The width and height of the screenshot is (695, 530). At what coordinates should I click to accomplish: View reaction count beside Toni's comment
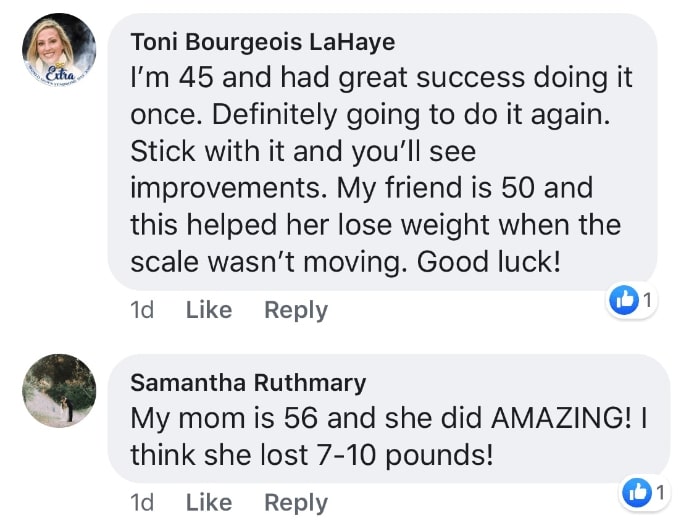(x=647, y=299)
